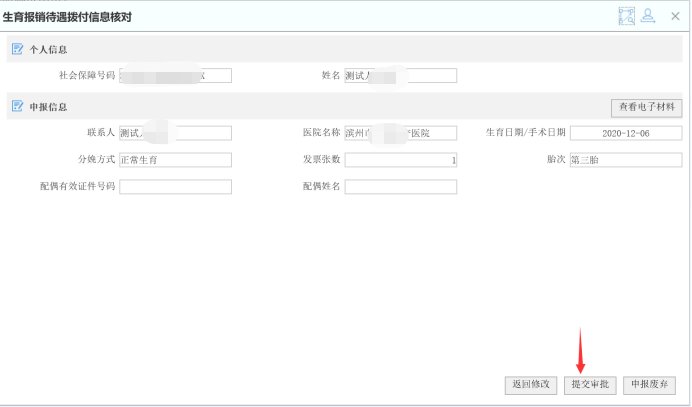Close the 生育报销待遇拨付信息核对 dialog
692x407 pixels.
point(675,16)
